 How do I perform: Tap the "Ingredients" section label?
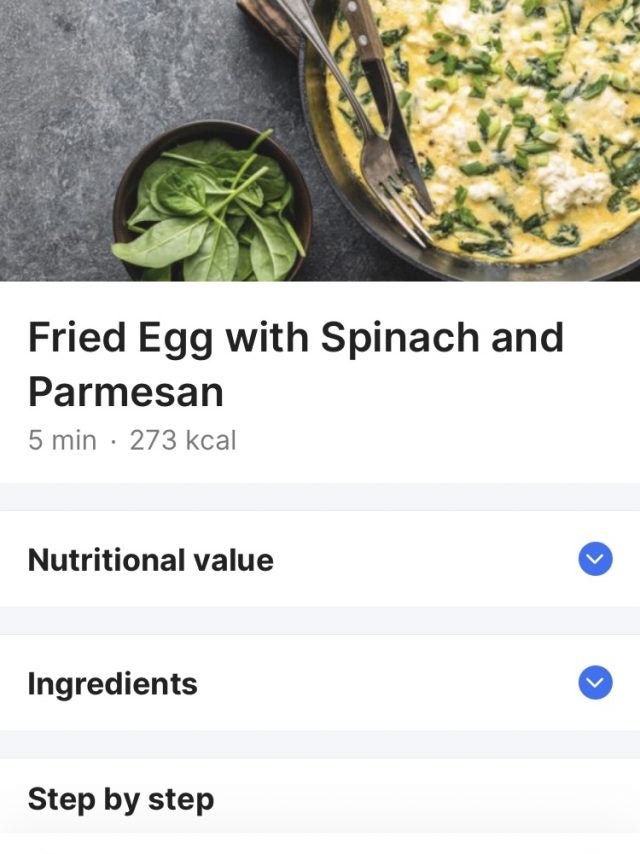click(112, 684)
